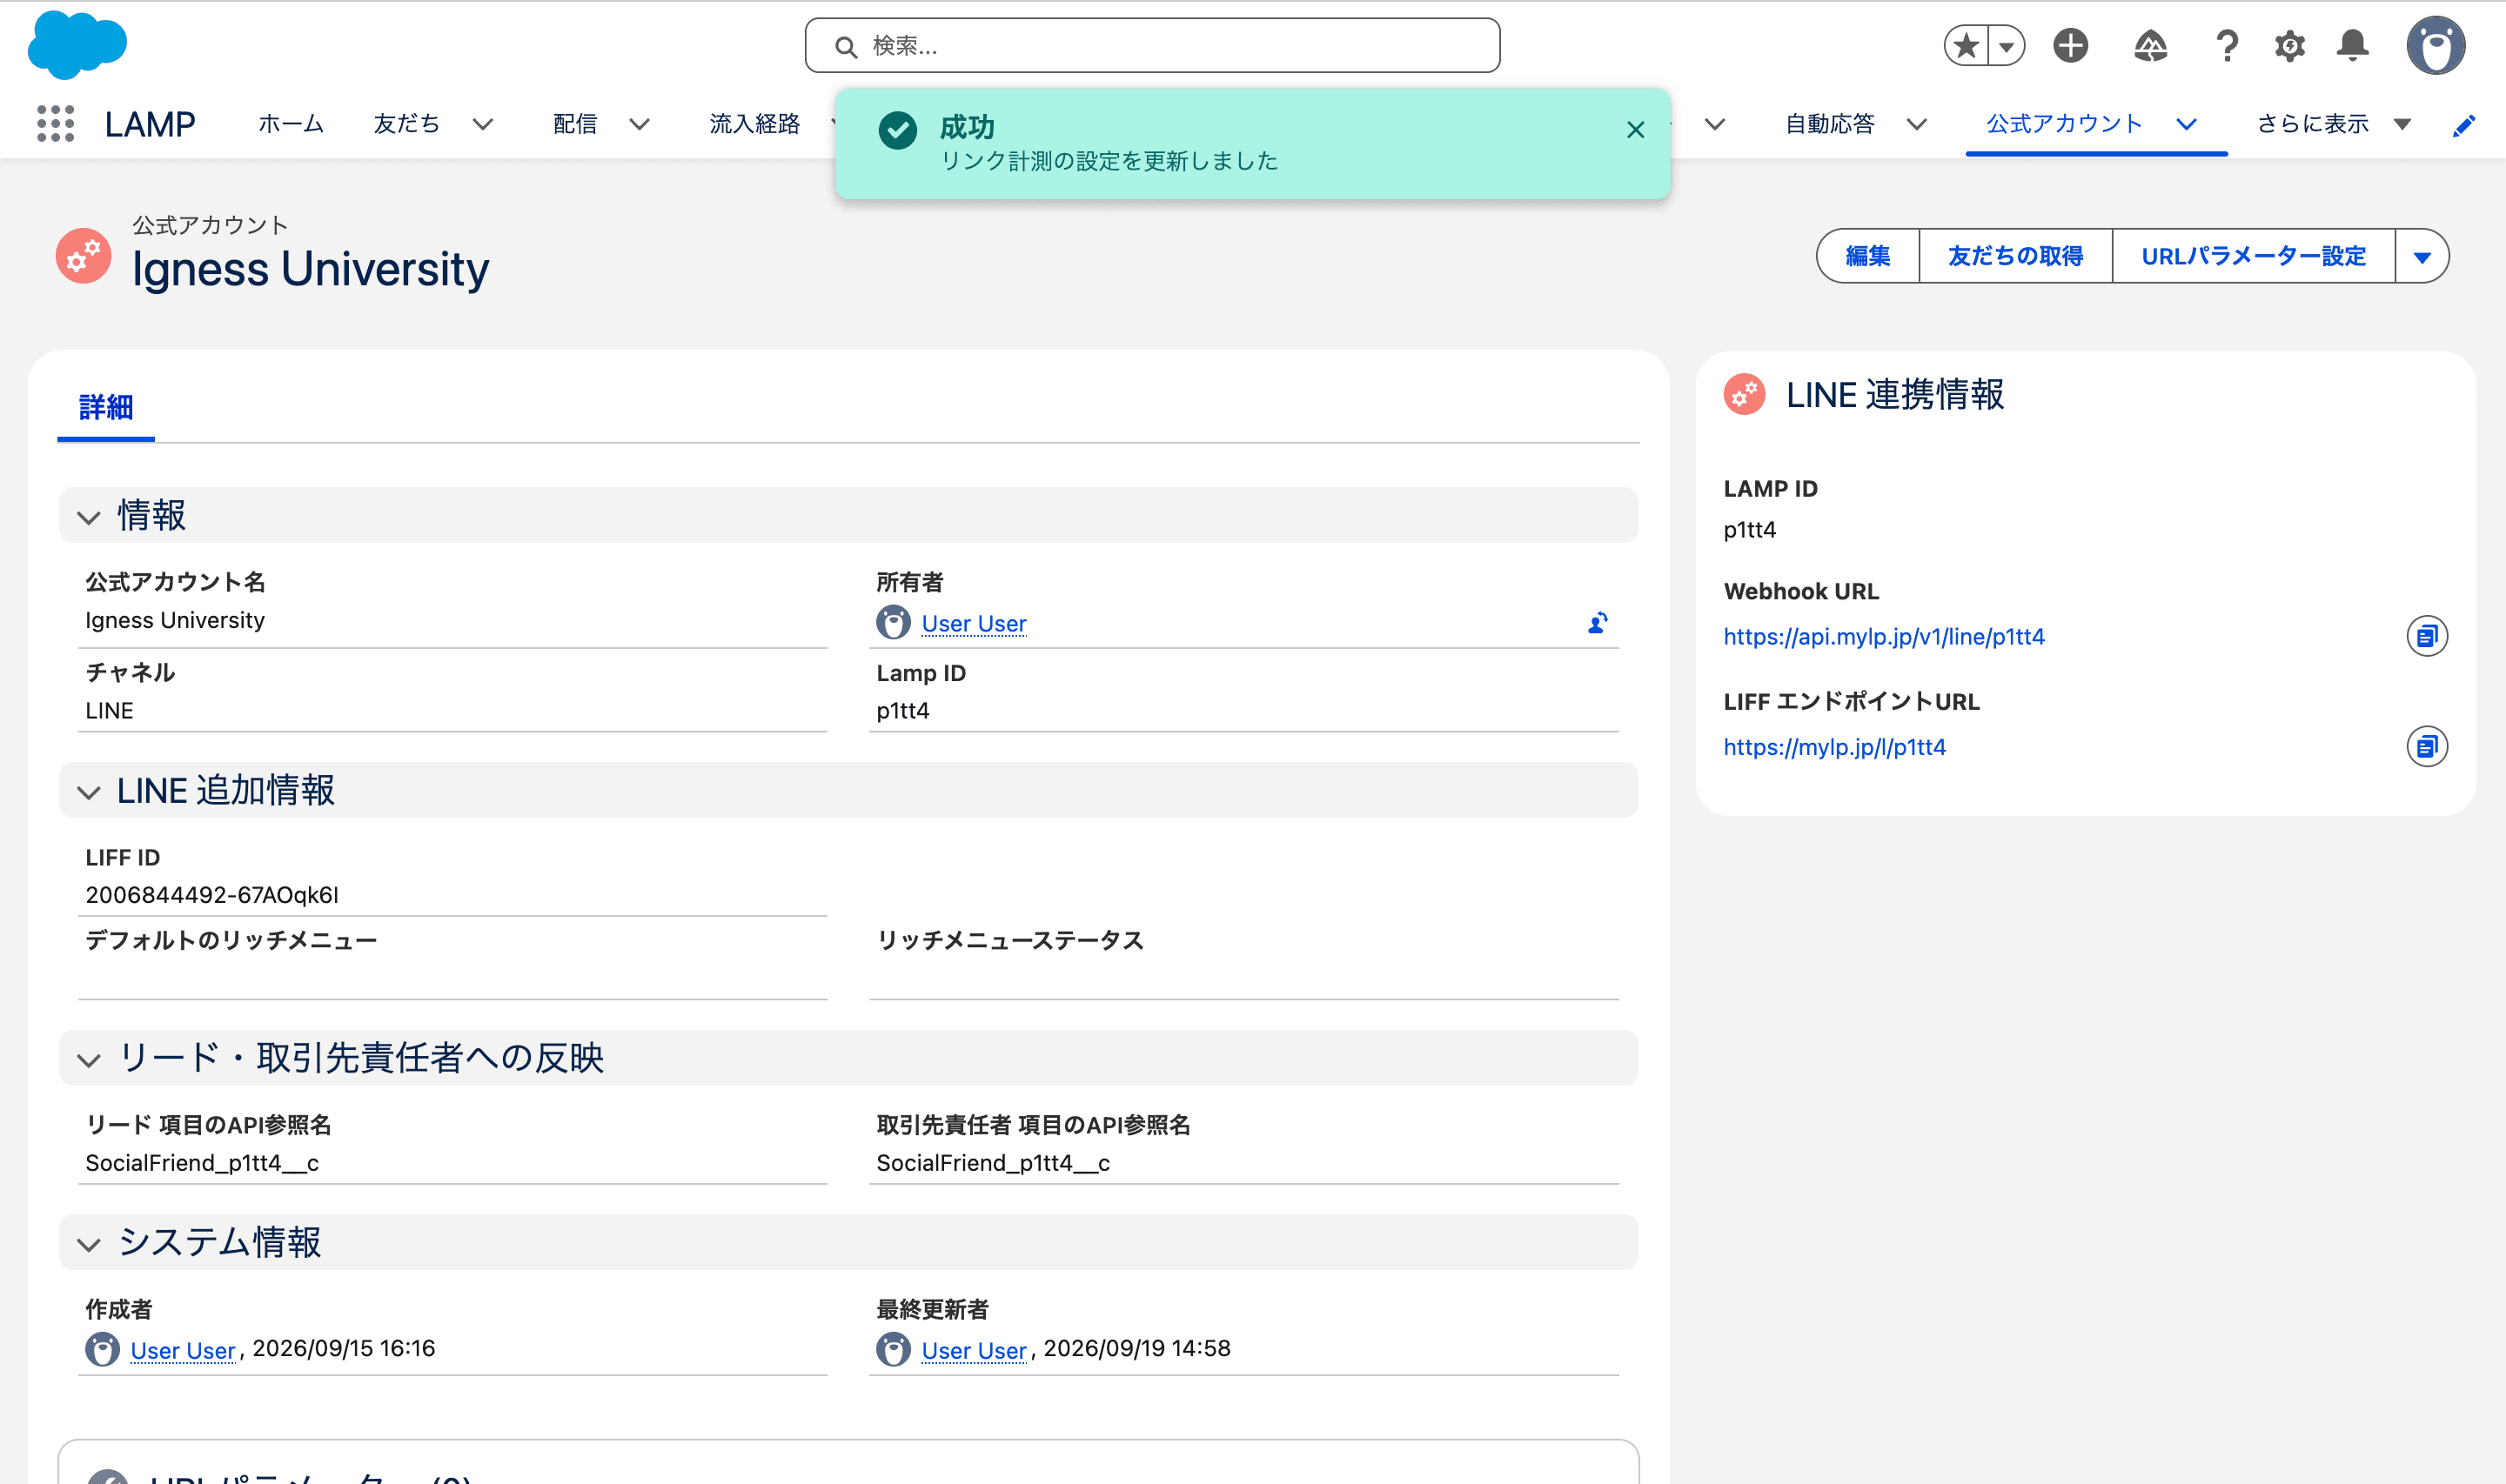Go to the ホーム tab
Screen dimensions: 2506x1484
click(291, 124)
